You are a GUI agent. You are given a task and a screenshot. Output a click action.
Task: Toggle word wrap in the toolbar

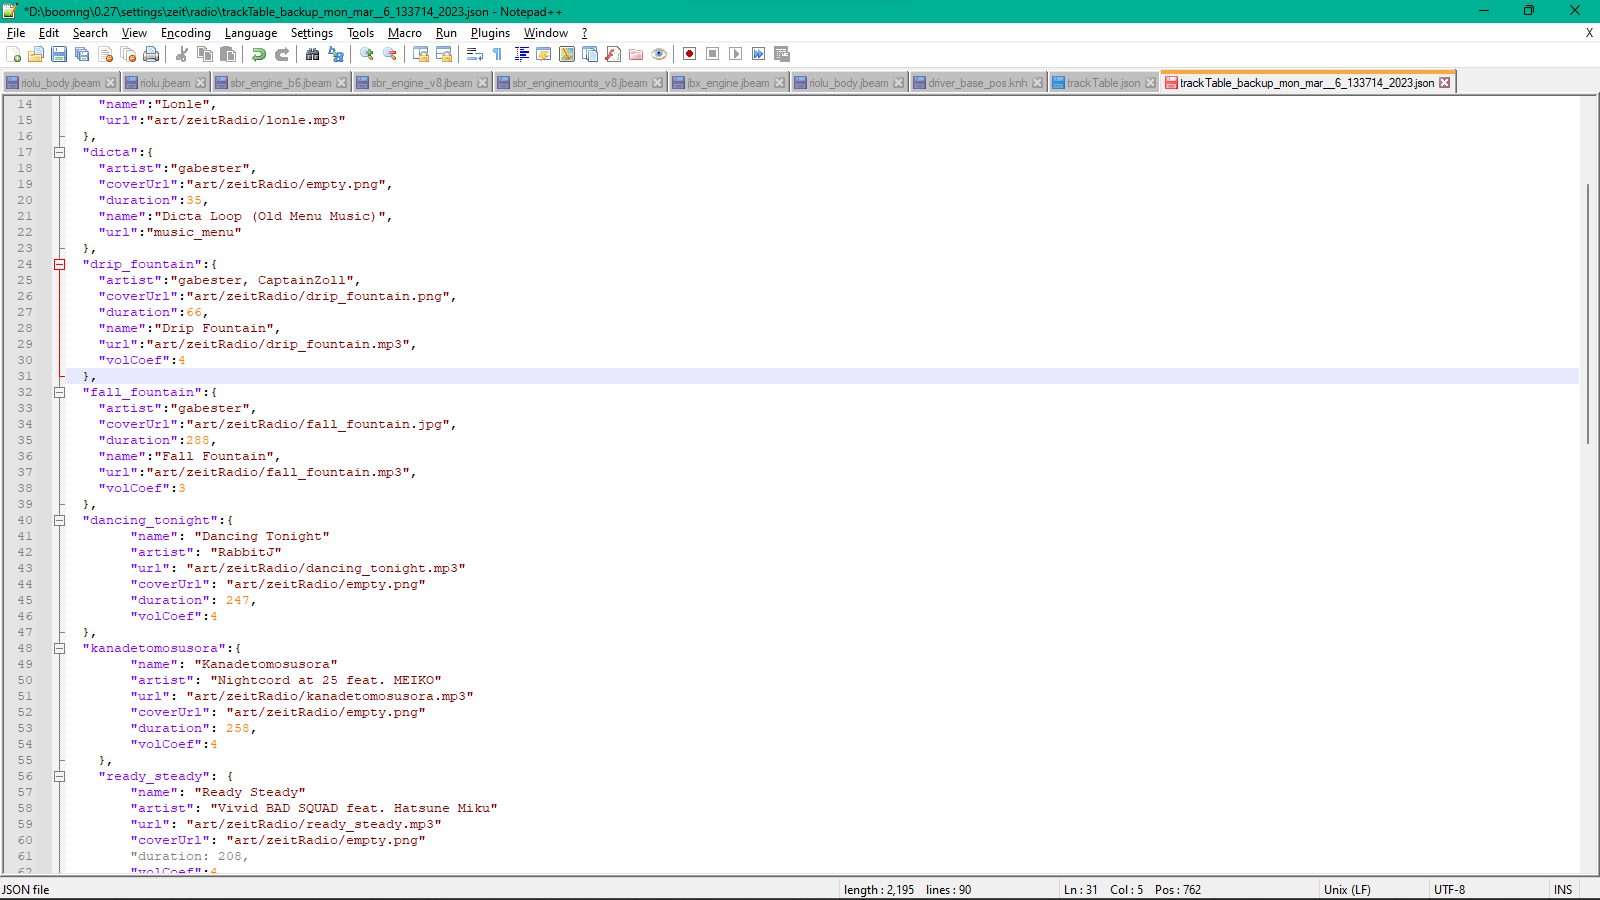[x=475, y=54]
